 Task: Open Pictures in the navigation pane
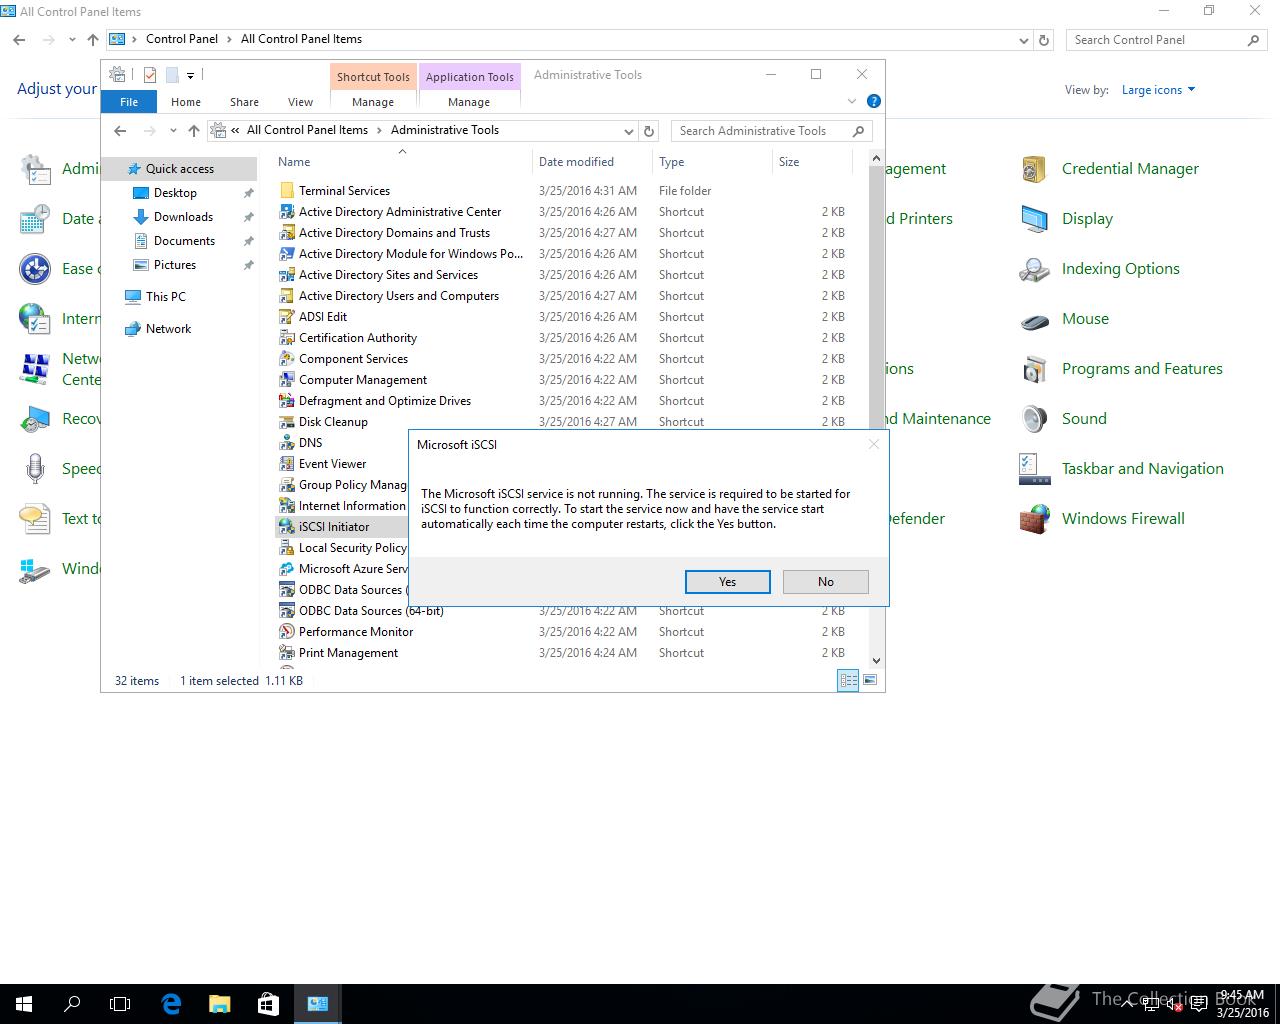coord(175,265)
